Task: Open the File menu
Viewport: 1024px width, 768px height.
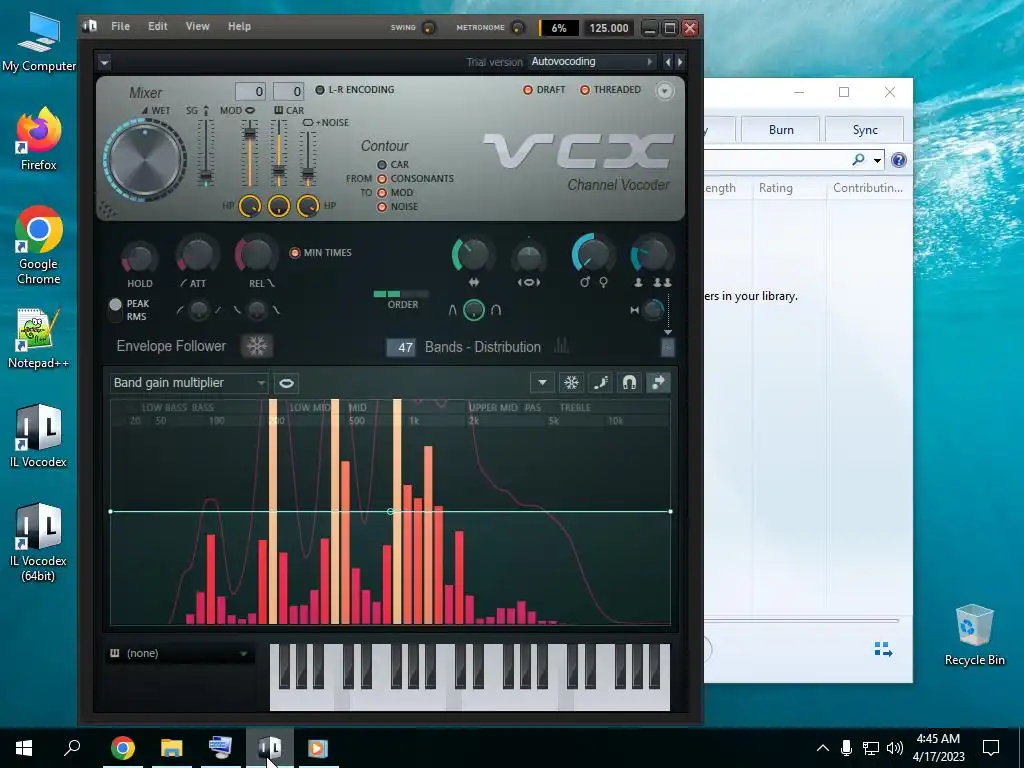Action: tap(120, 26)
